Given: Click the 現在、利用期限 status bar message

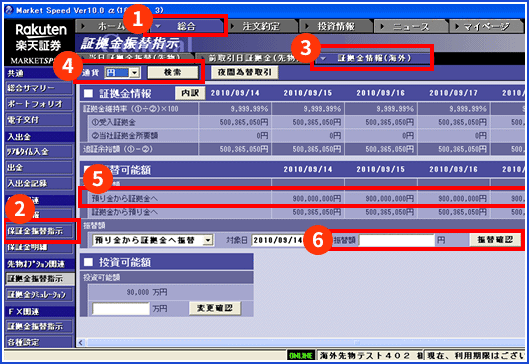Looking at the screenshot, I should (476, 356).
